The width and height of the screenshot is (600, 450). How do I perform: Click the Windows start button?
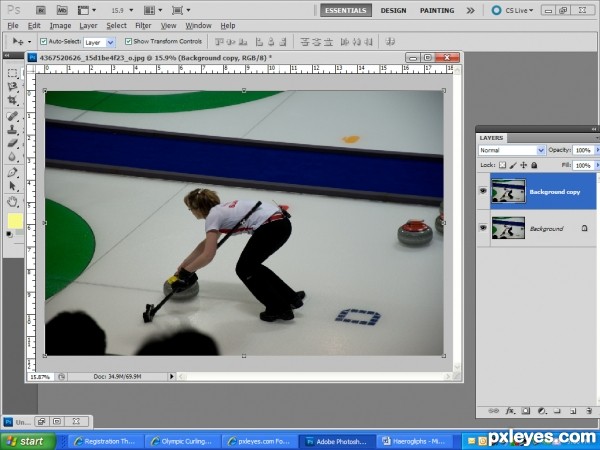(x=28, y=441)
